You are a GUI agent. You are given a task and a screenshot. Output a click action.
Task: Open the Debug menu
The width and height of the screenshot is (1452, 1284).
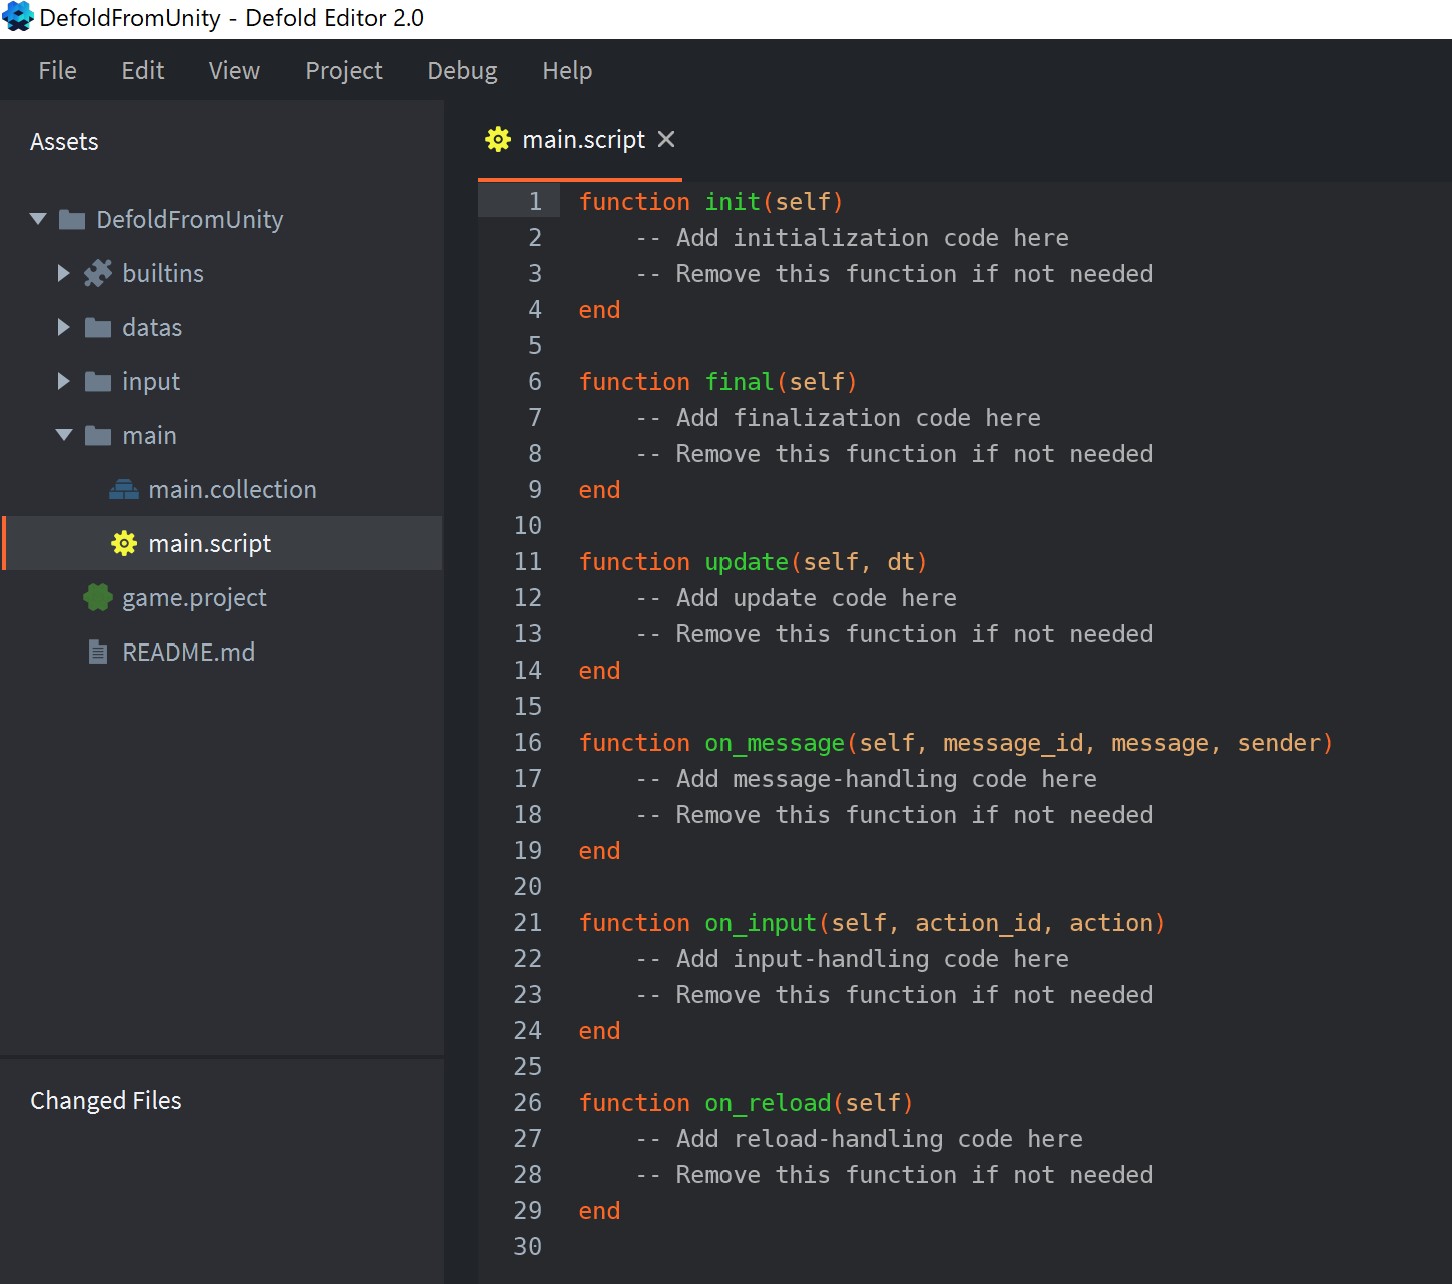point(462,70)
